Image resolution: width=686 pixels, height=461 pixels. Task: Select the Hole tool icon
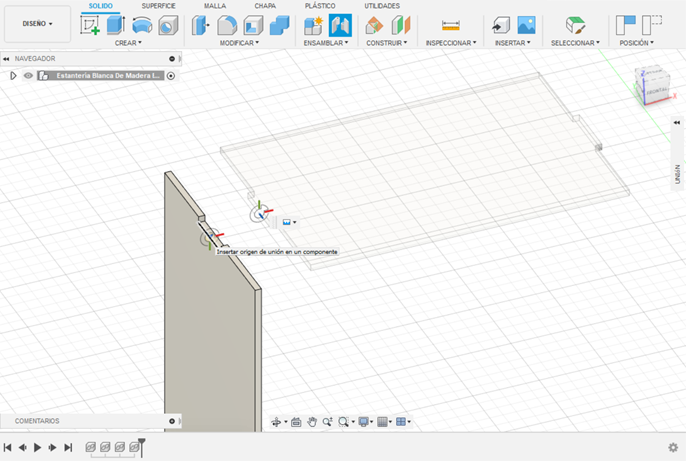(168, 25)
